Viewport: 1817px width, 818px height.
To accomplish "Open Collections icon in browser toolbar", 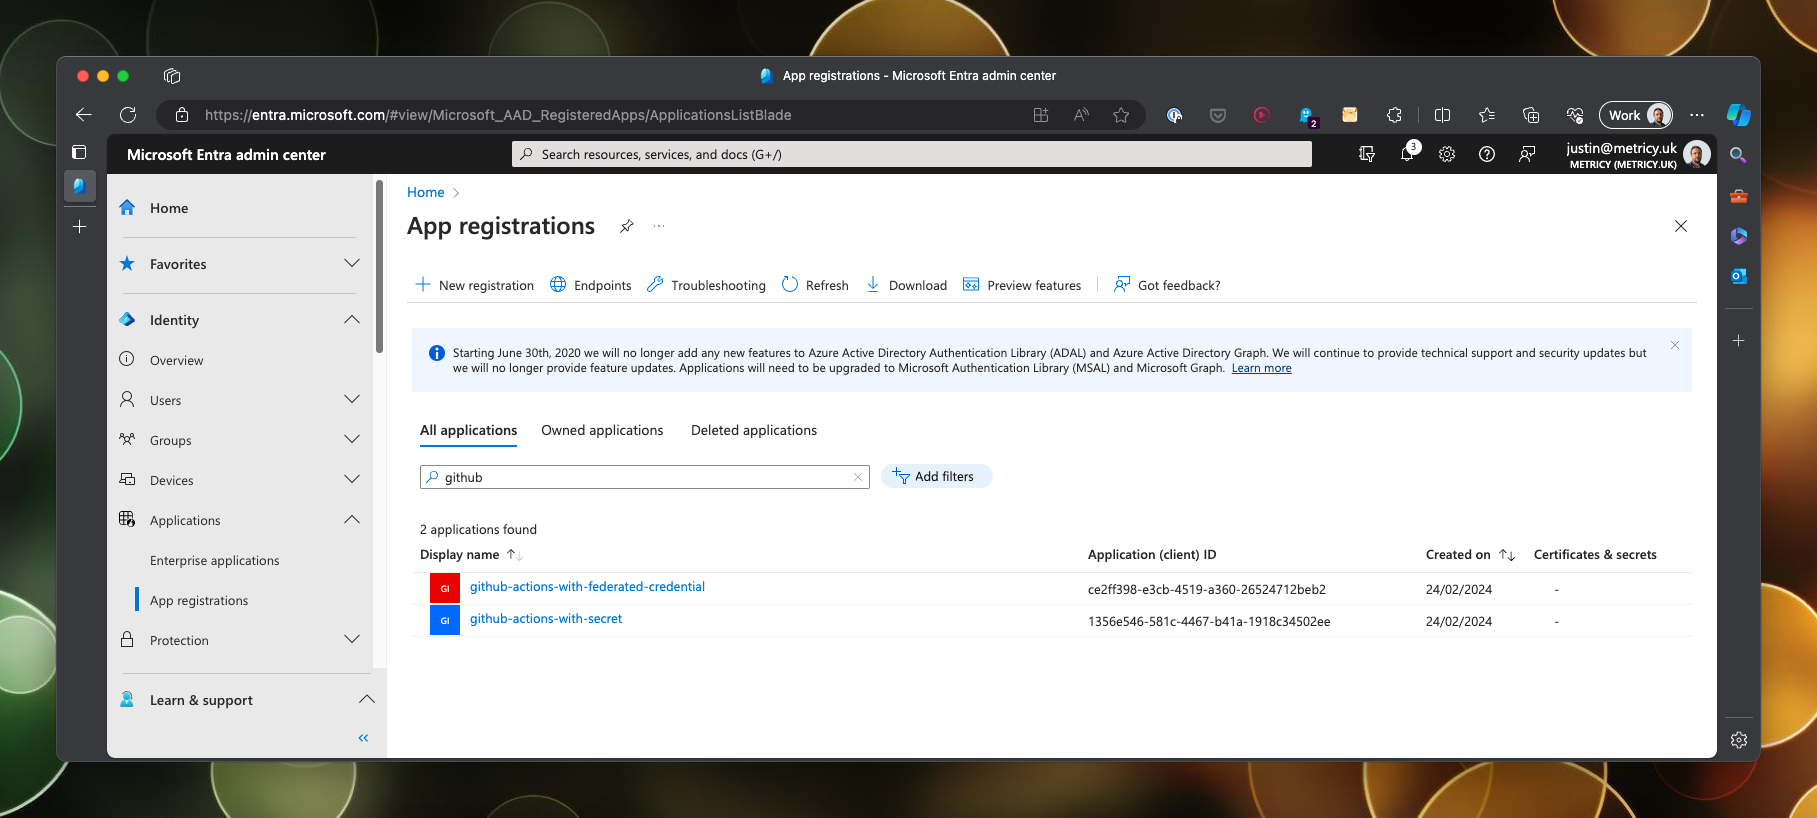I will pyautogui.click(x=1531, y=115).
